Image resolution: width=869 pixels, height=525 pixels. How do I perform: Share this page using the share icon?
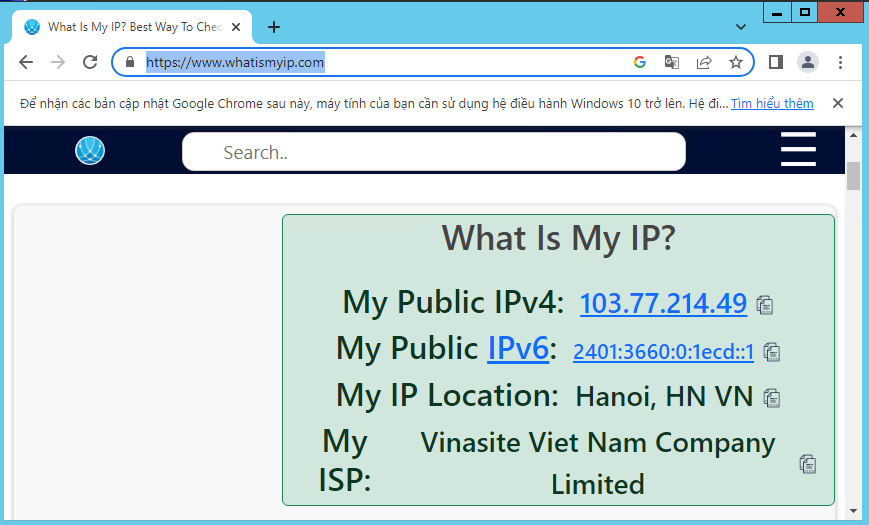pyautogui.click(x=704, y=62)
